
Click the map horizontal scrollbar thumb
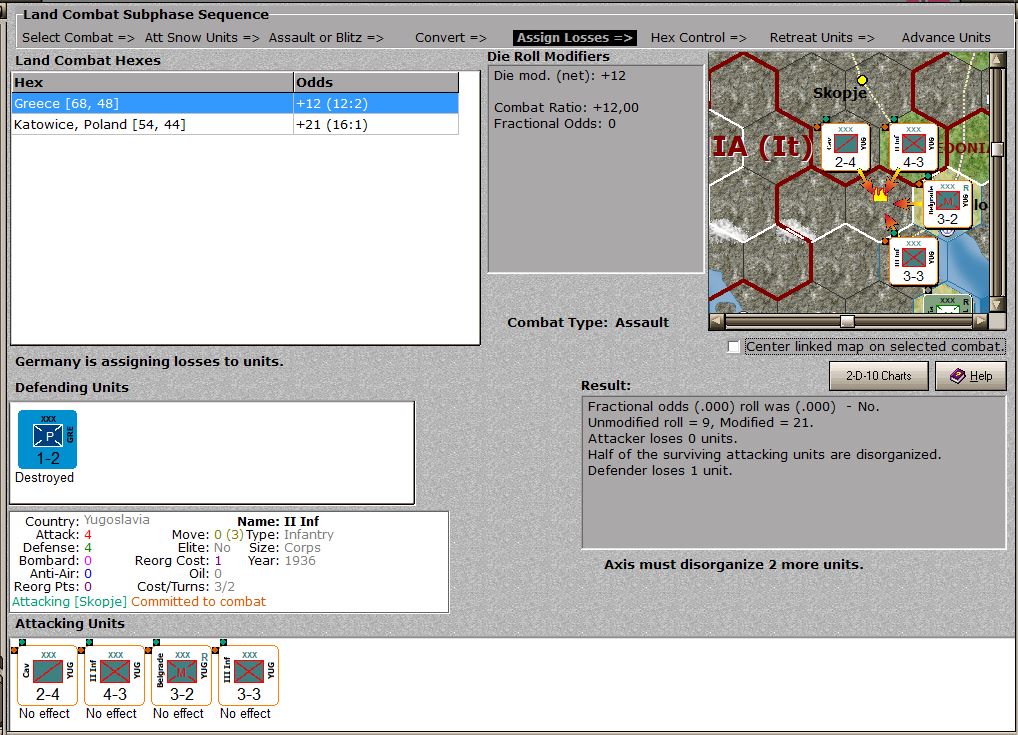coord(847,321)
